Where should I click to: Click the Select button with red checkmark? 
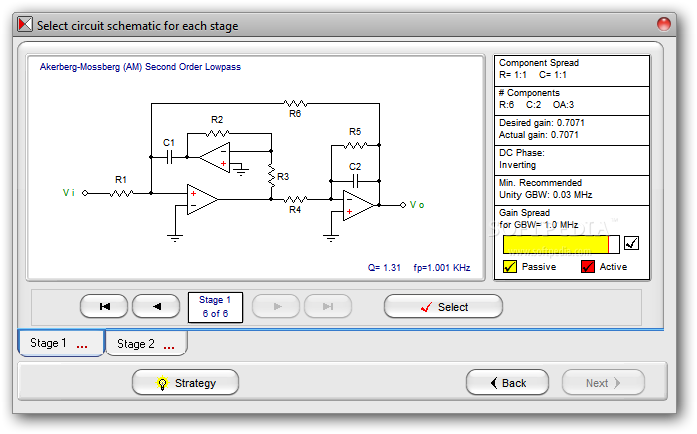[x=443, y=306]
